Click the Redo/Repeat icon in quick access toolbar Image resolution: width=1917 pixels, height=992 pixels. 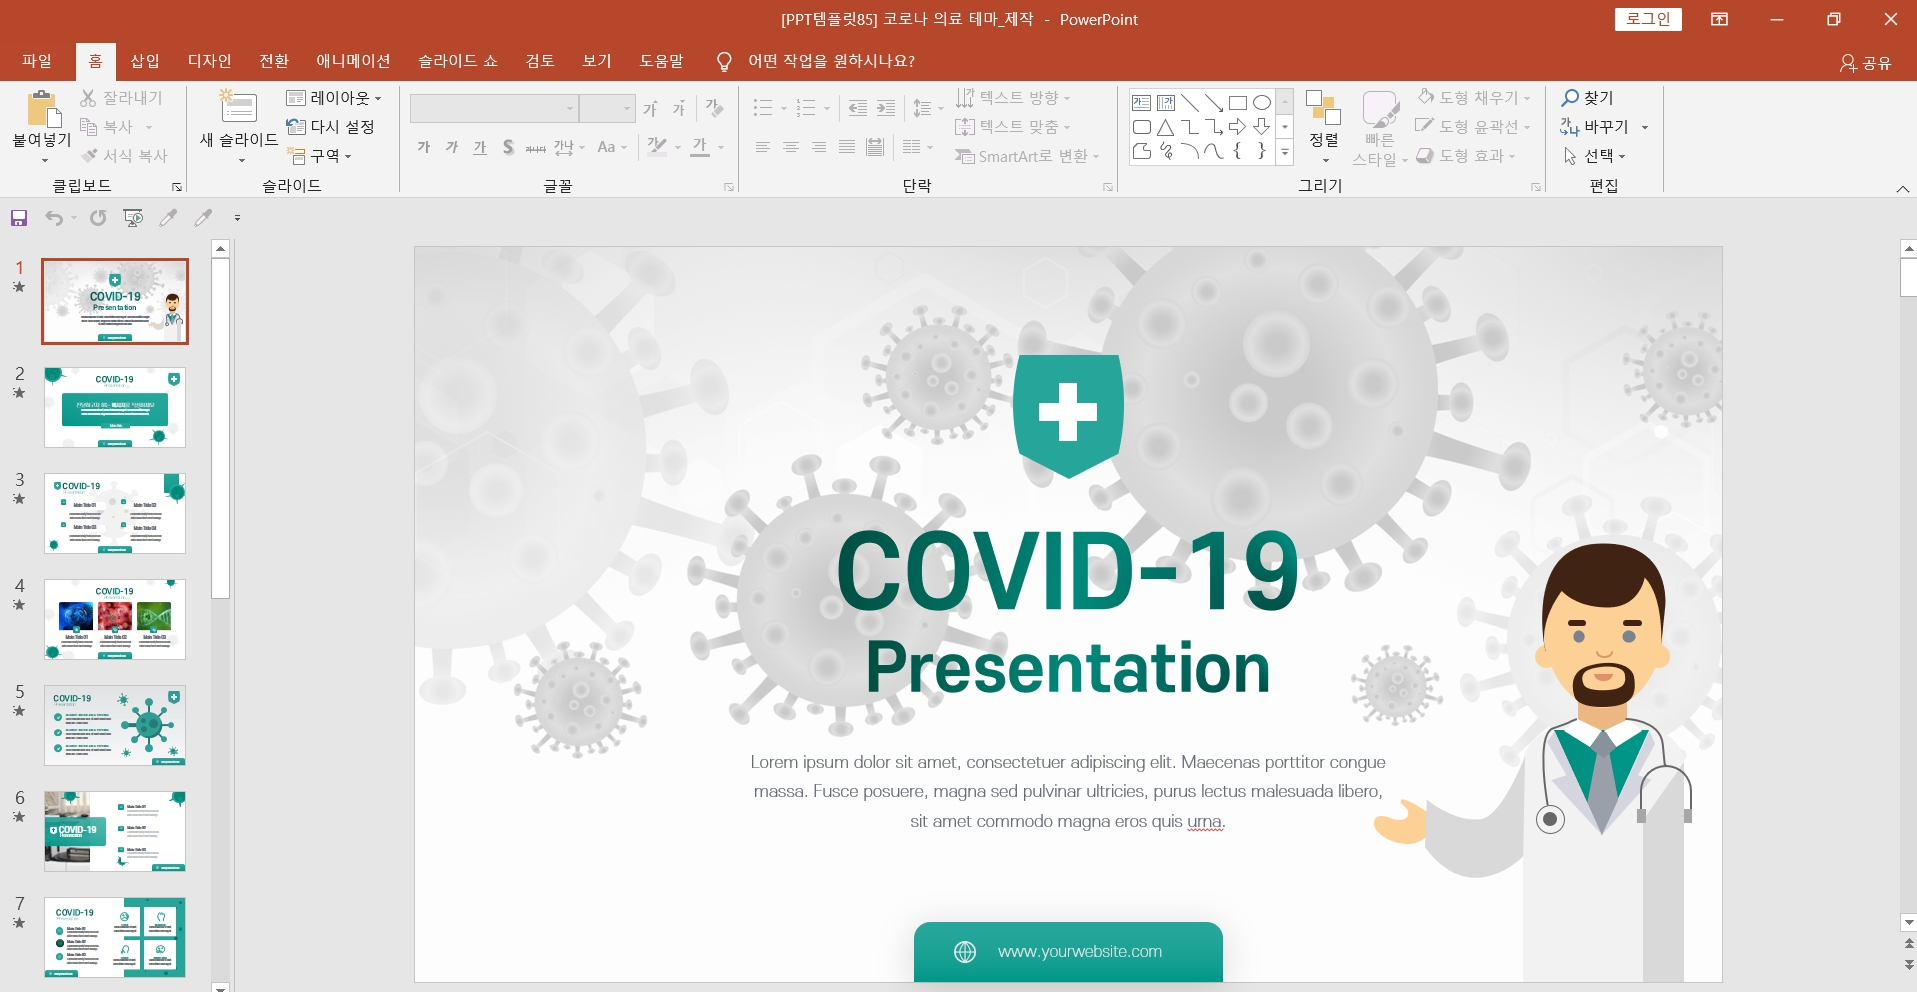tap(98, 218)
